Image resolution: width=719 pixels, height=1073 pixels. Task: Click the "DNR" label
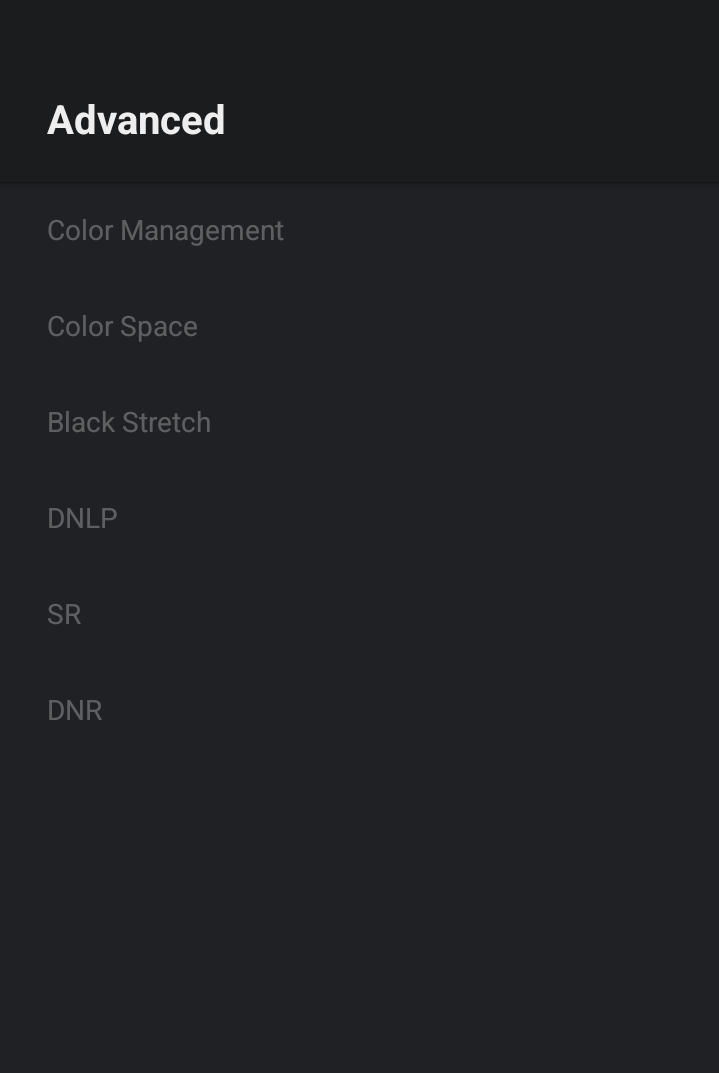click(x=75, y=711)
